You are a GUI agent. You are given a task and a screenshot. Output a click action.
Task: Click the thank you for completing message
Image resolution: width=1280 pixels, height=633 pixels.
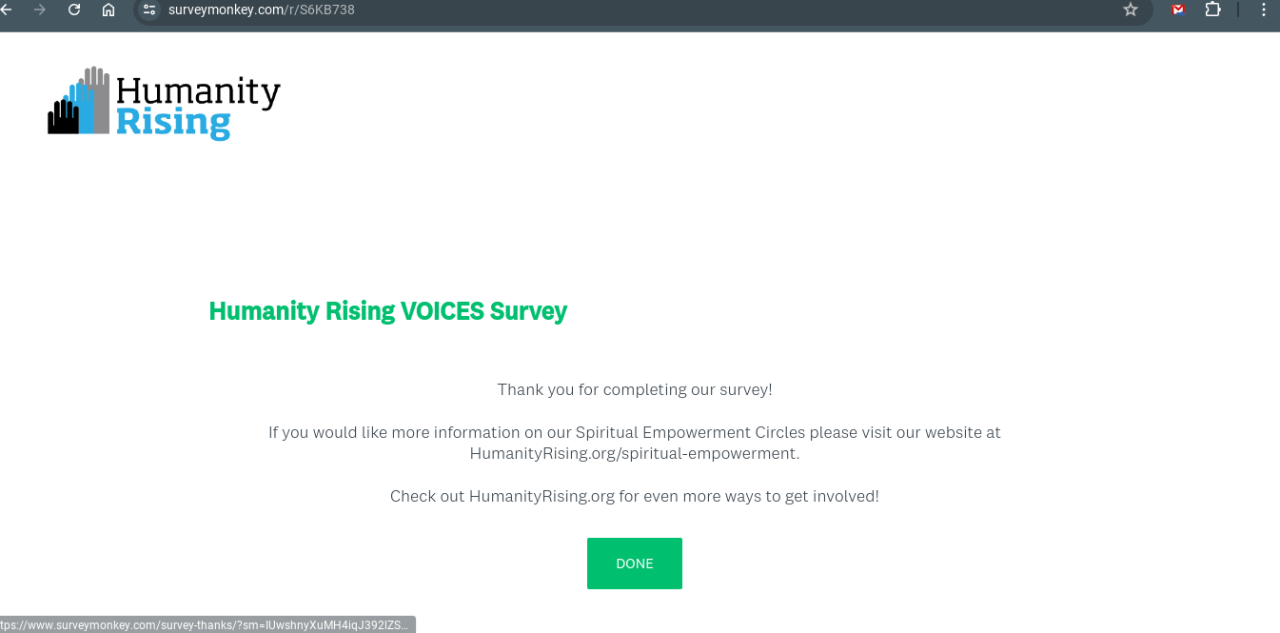pyautogui.click(x=635, y=390)
